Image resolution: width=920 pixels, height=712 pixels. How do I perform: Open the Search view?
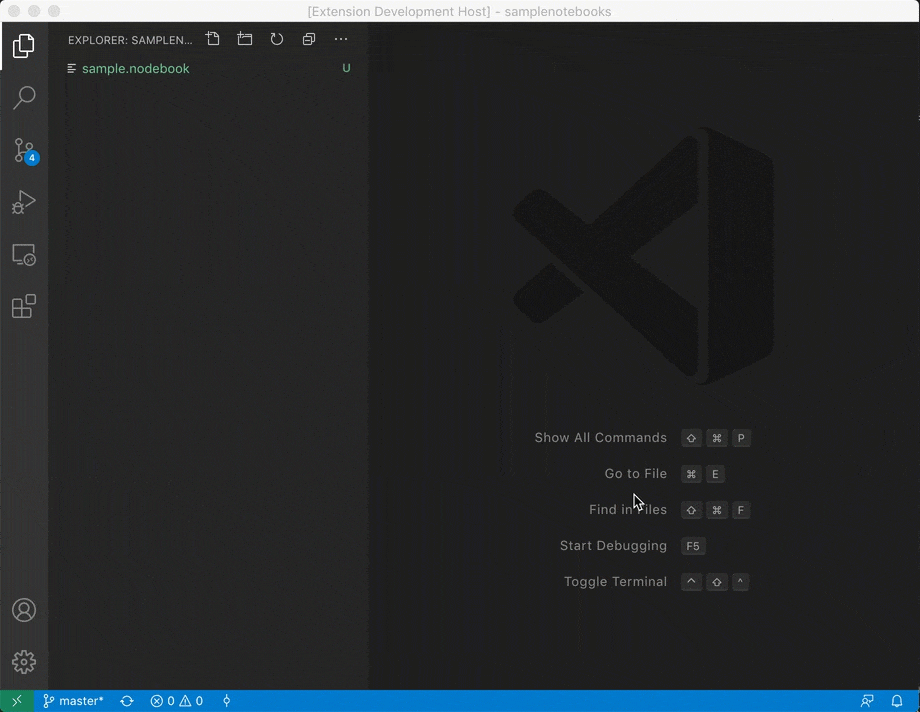tap(24, 97)
